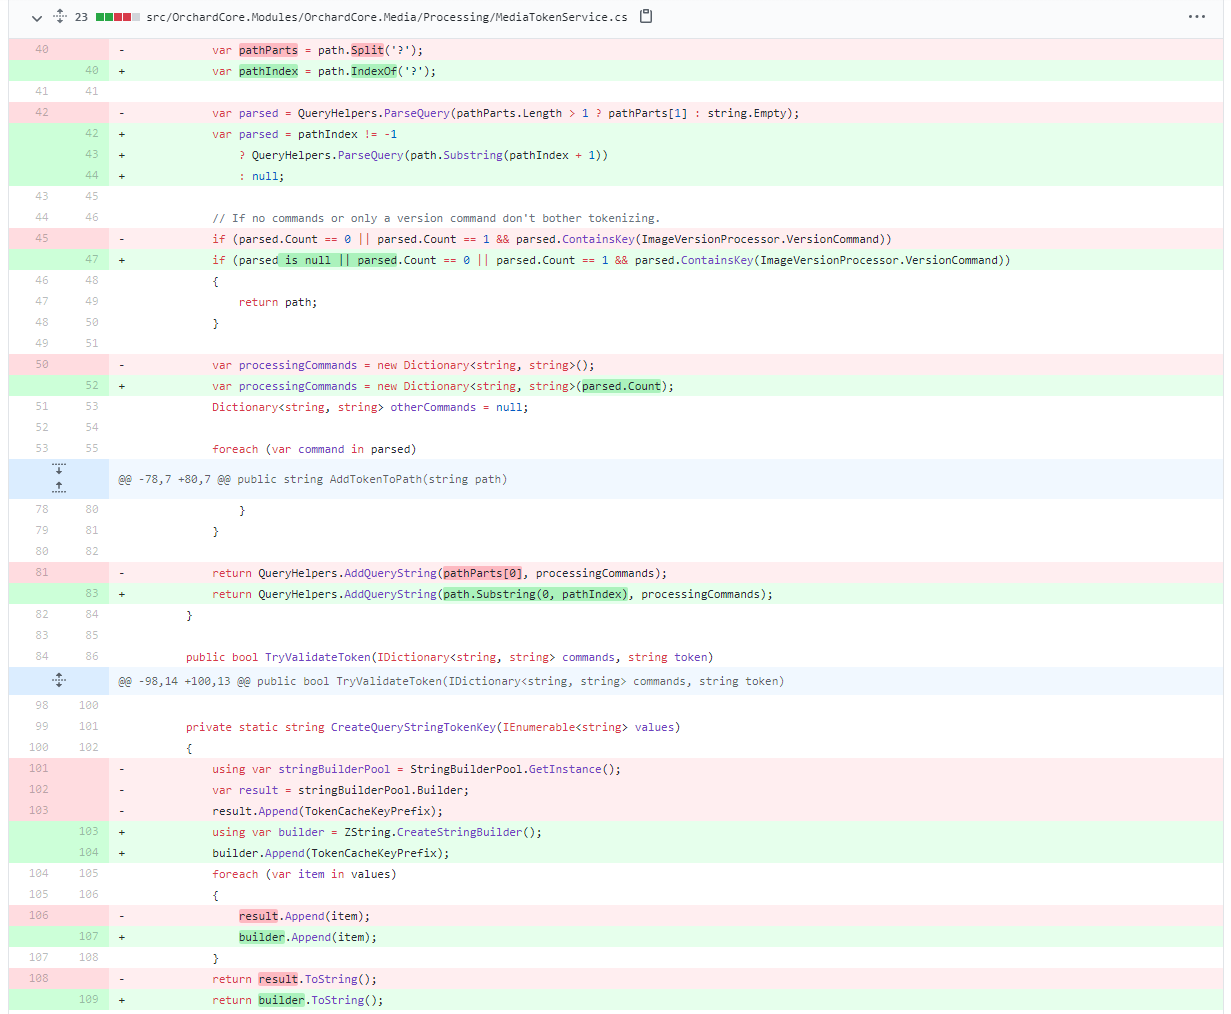The image size is (1231, 1014).
Task: Click removed line number 45
Action: coord(41,239)
